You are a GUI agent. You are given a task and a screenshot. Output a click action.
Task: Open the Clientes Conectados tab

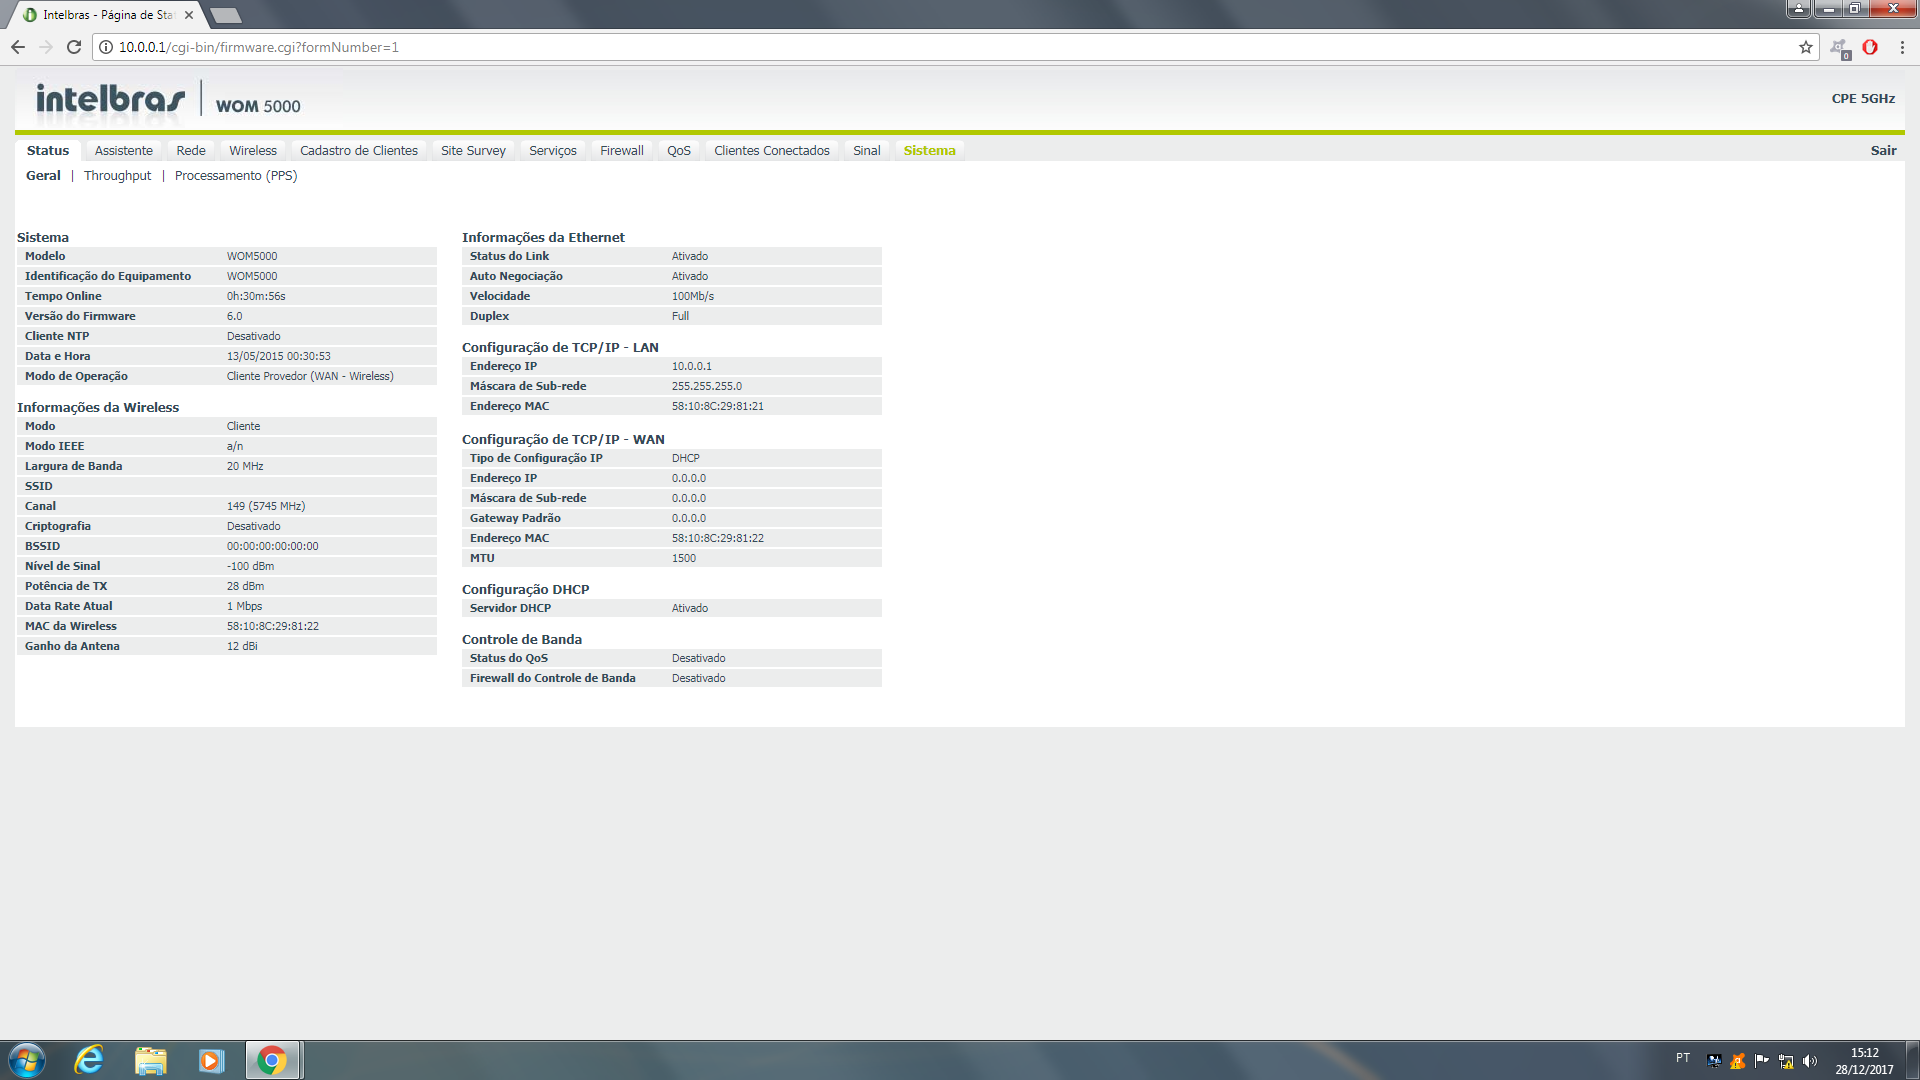pos(771,151)
